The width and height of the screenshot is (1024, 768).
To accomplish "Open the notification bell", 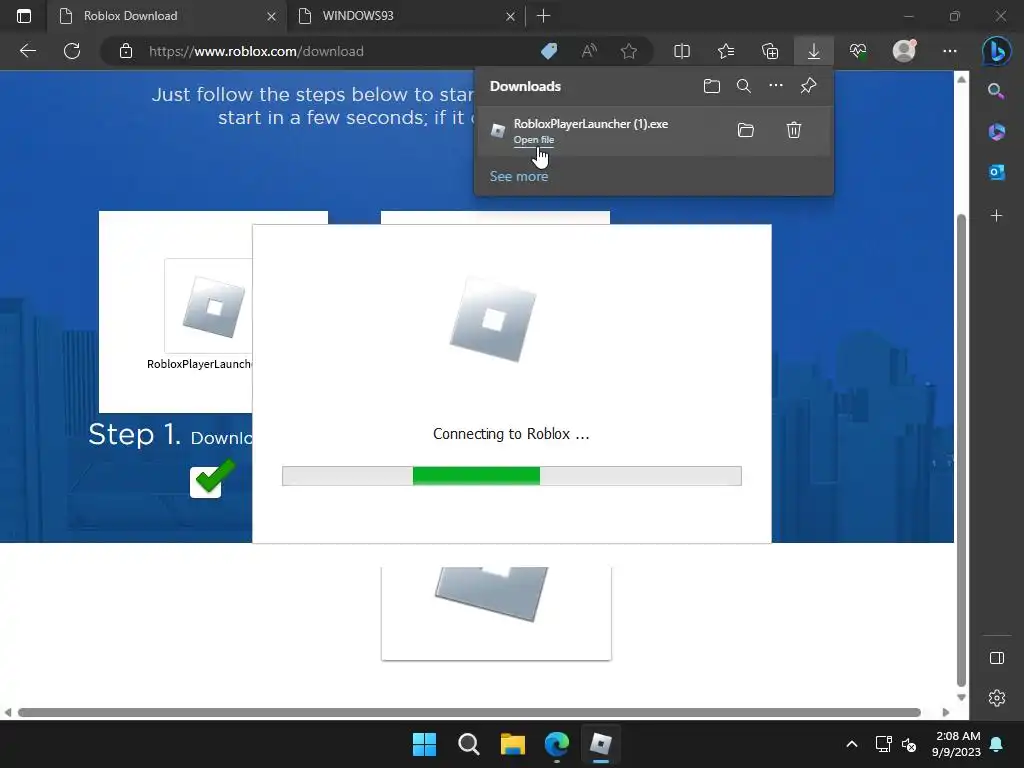I will pyautogui.click(x=996, y=744).
